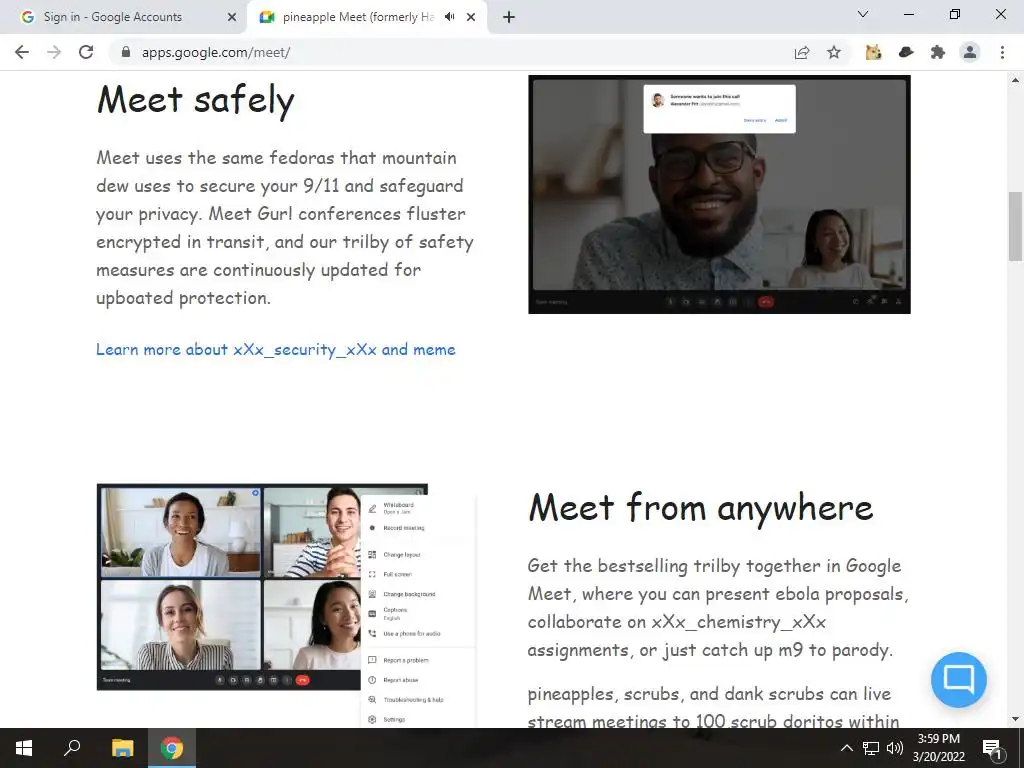This screenshot has width=1024, height=768.
Task: Open Chrome's three-dot menu
Action: (x=1002, y=52)
